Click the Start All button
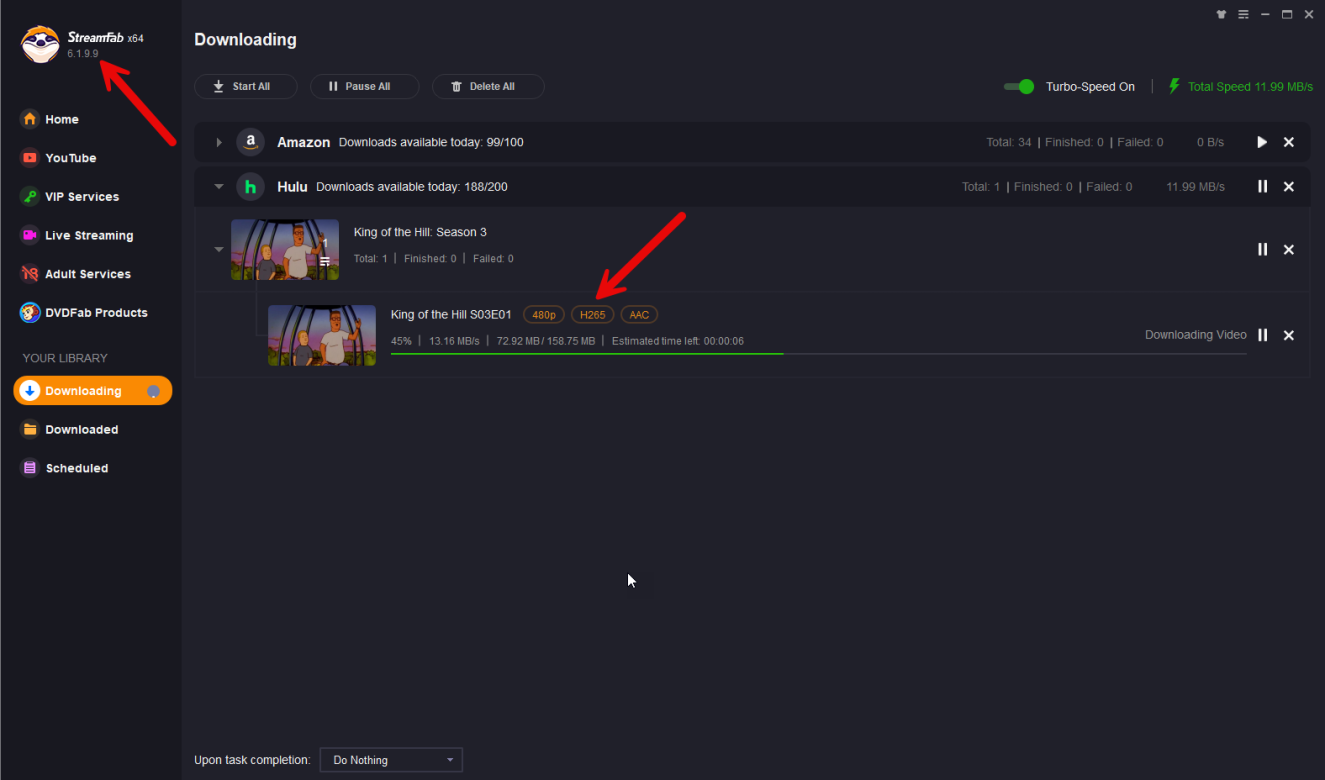The image size is (1325, 780). (x=246, y=87)
